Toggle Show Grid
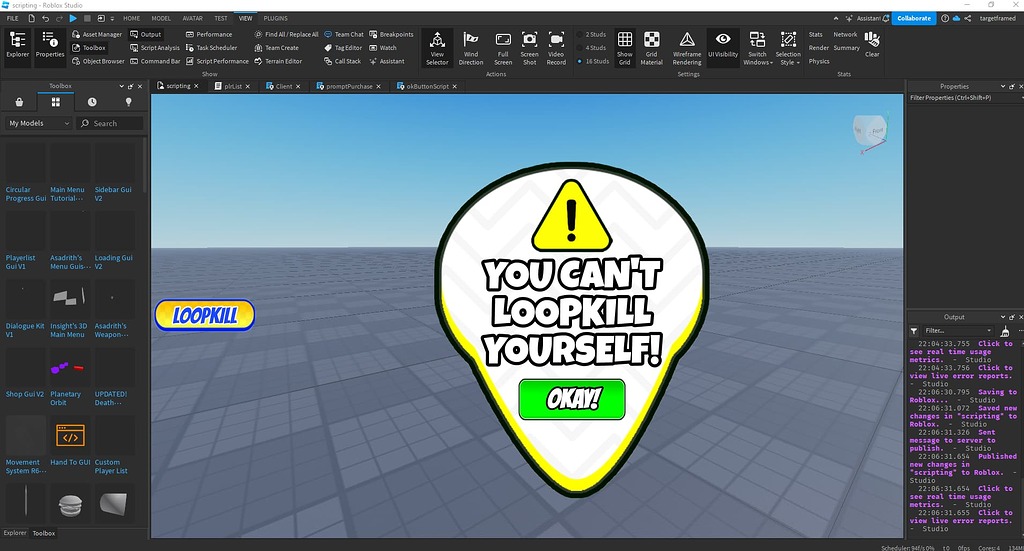1024x551 pixels. 624,48
